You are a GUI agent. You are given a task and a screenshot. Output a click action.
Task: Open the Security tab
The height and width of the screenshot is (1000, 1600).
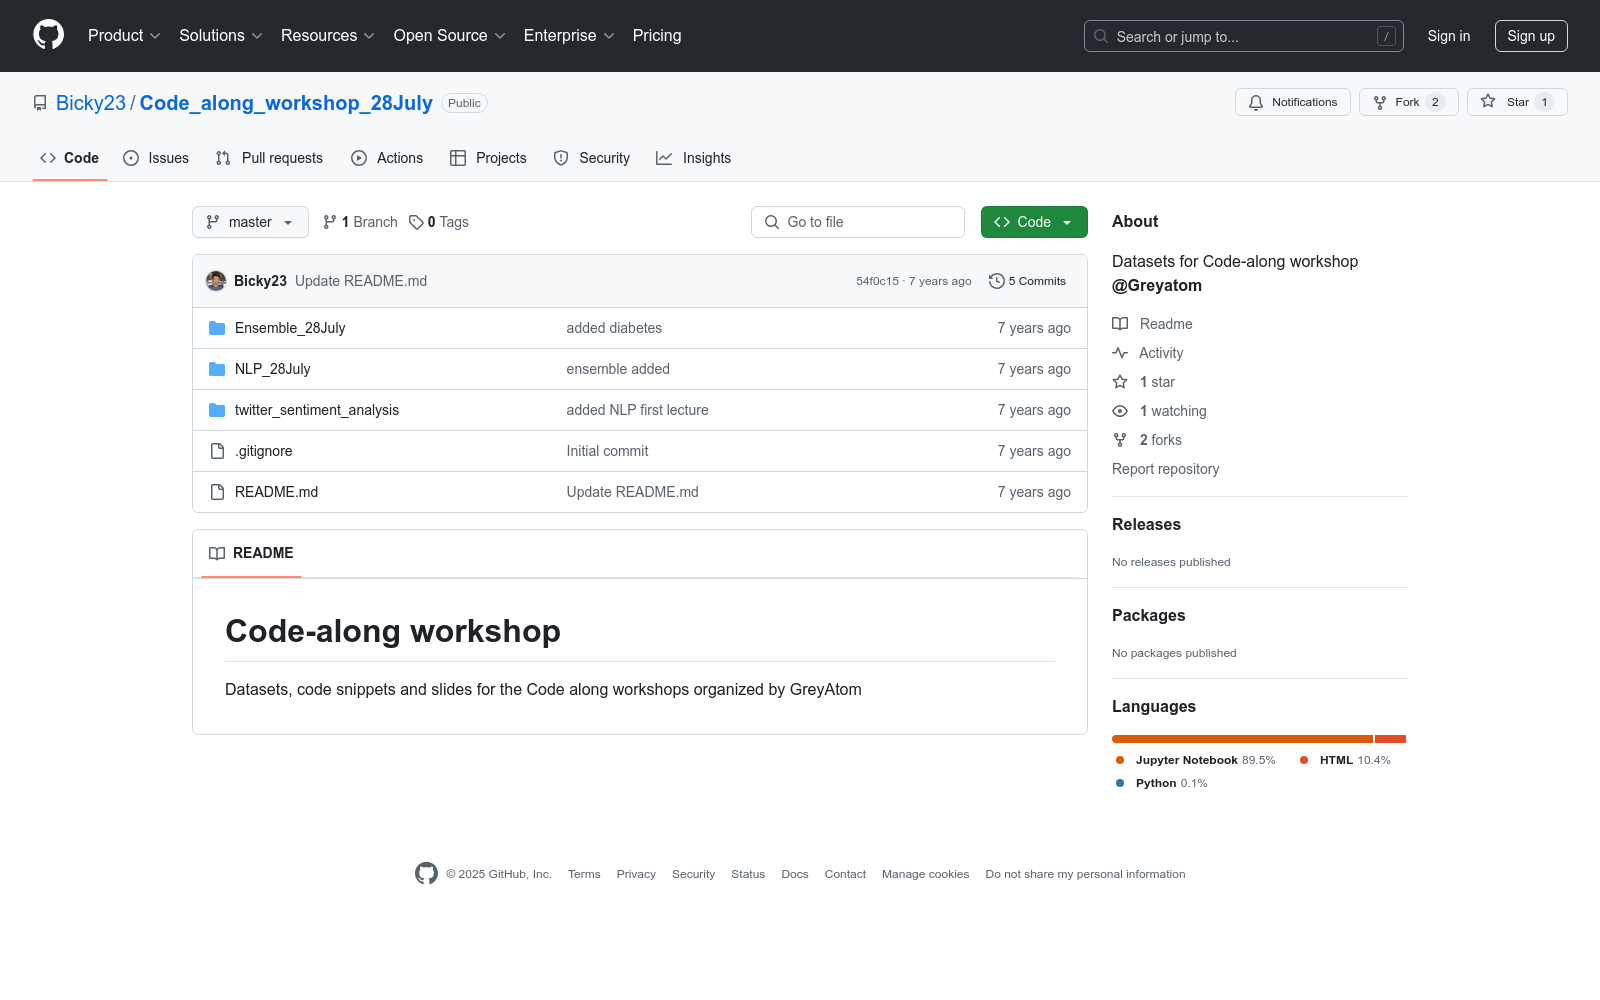(592, 158)
